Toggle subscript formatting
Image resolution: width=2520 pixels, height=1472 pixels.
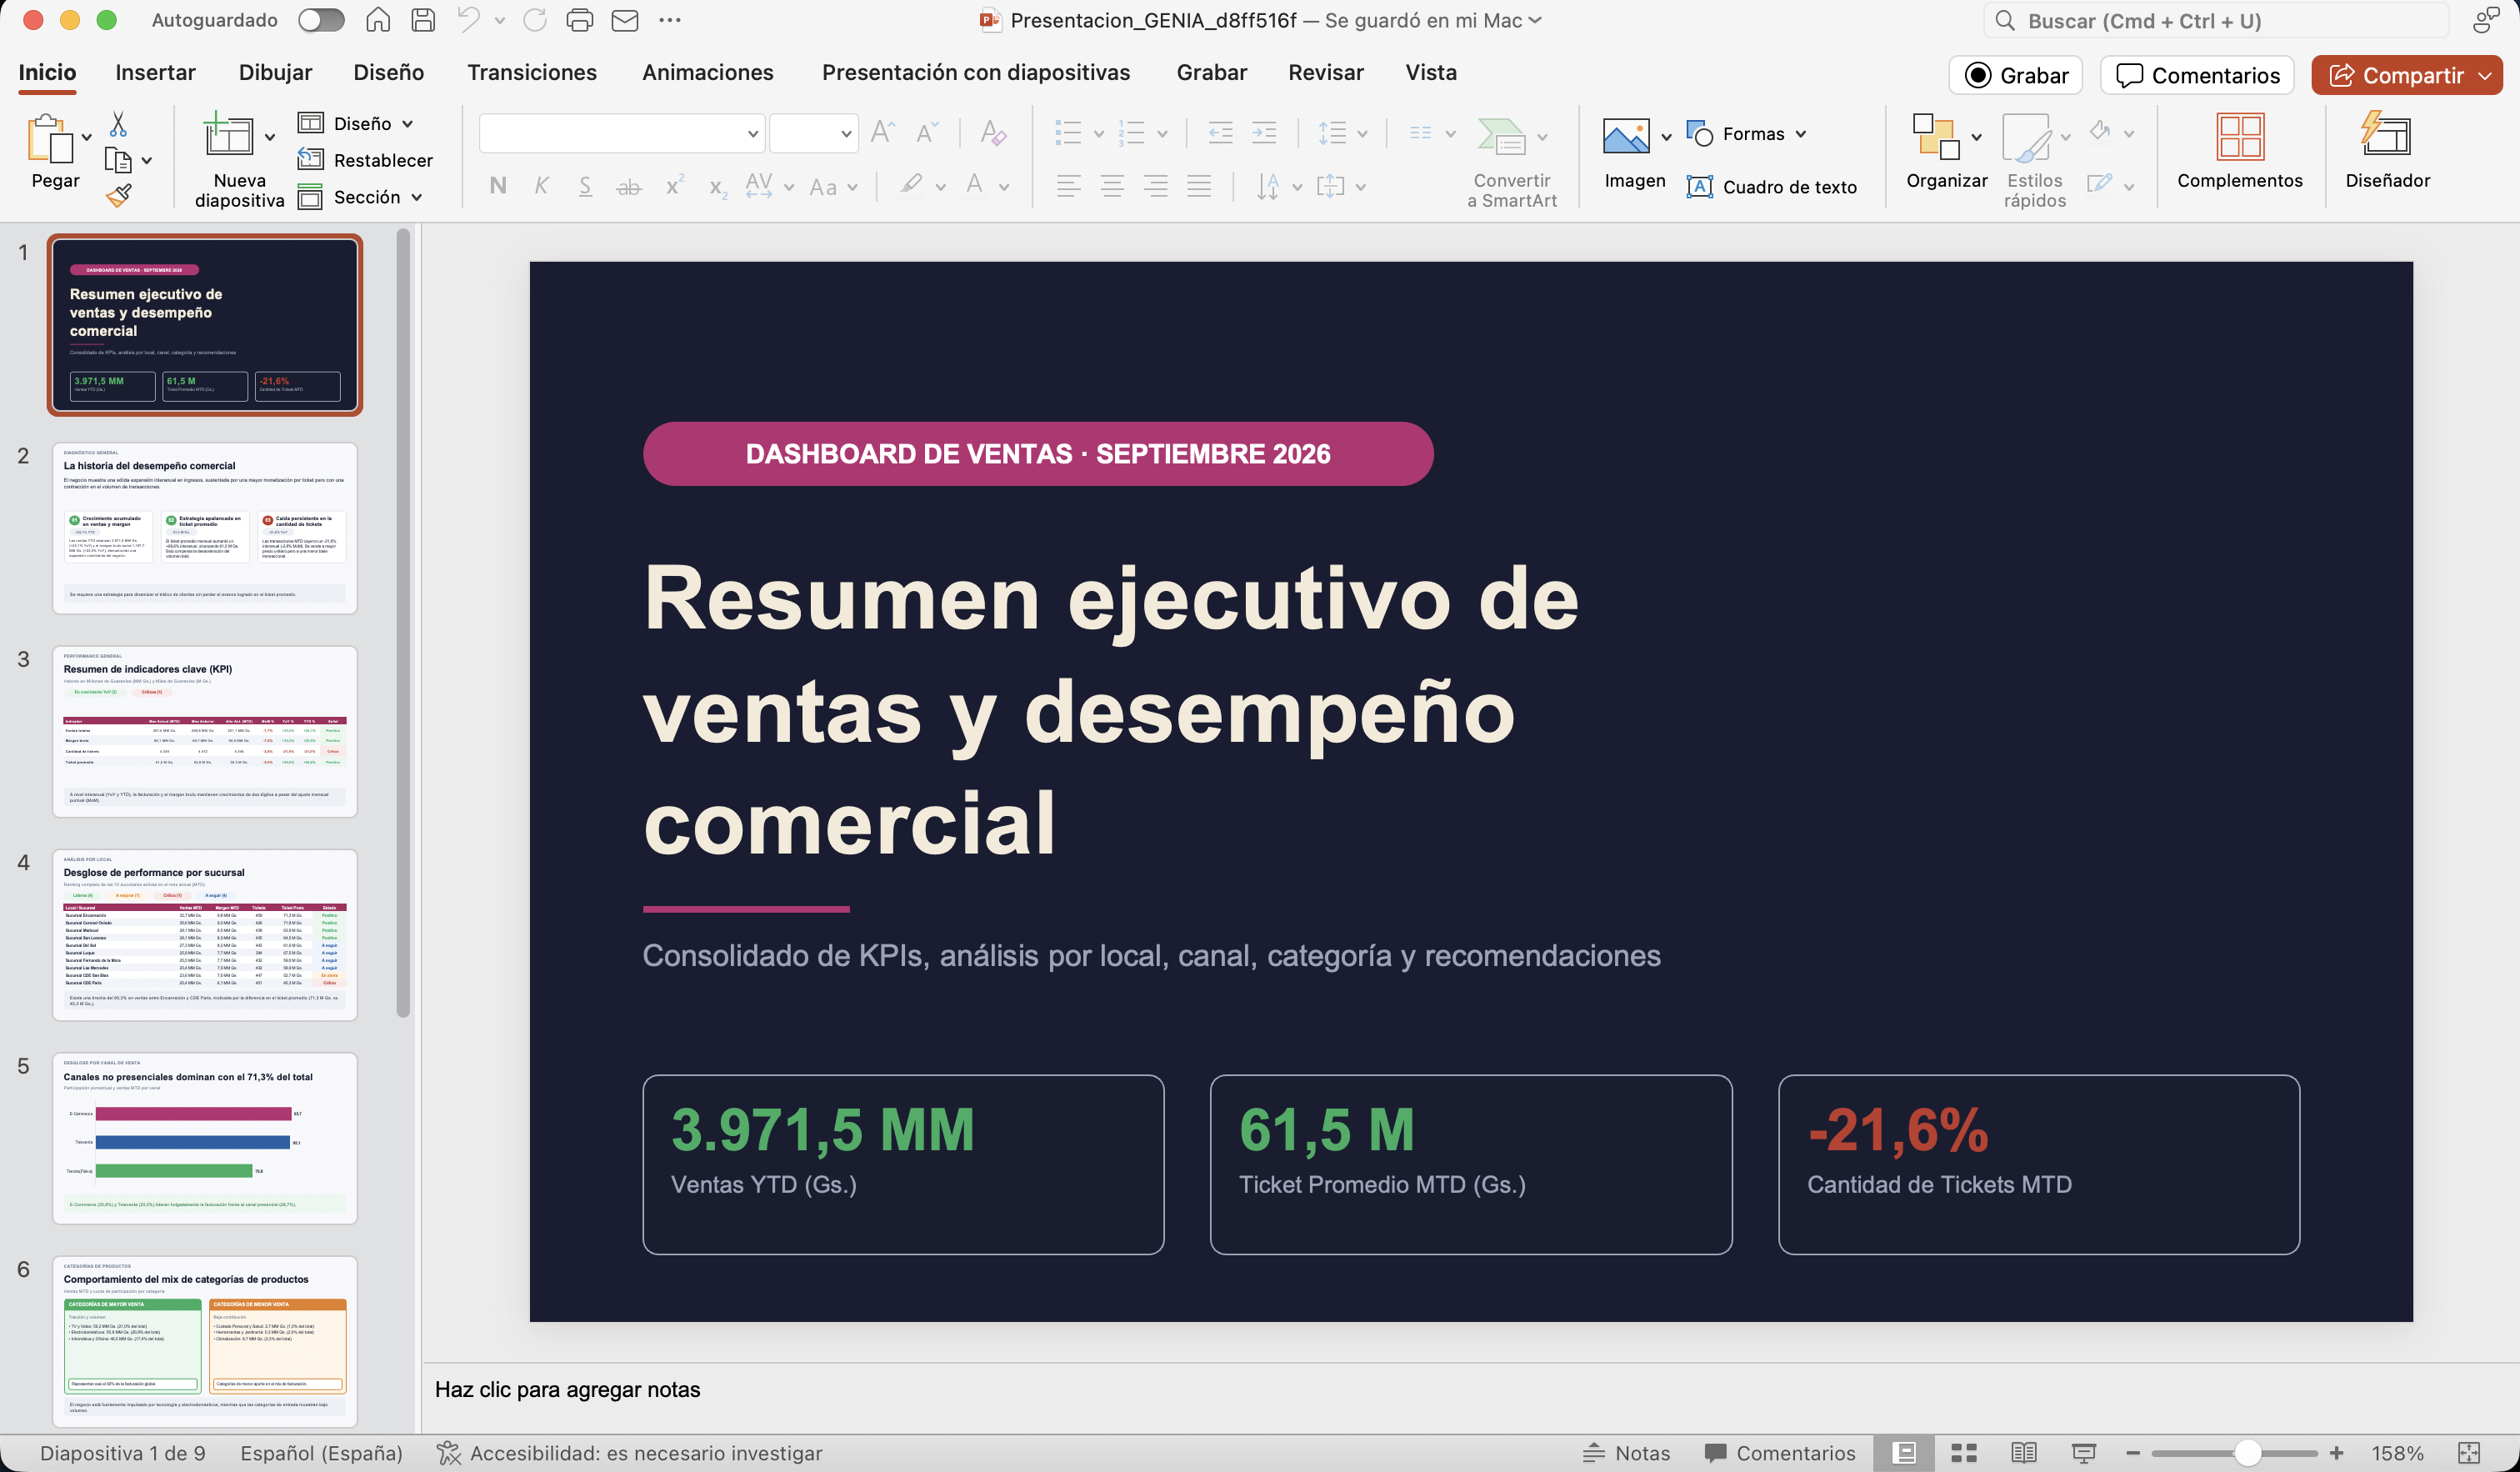coord(717,187)
